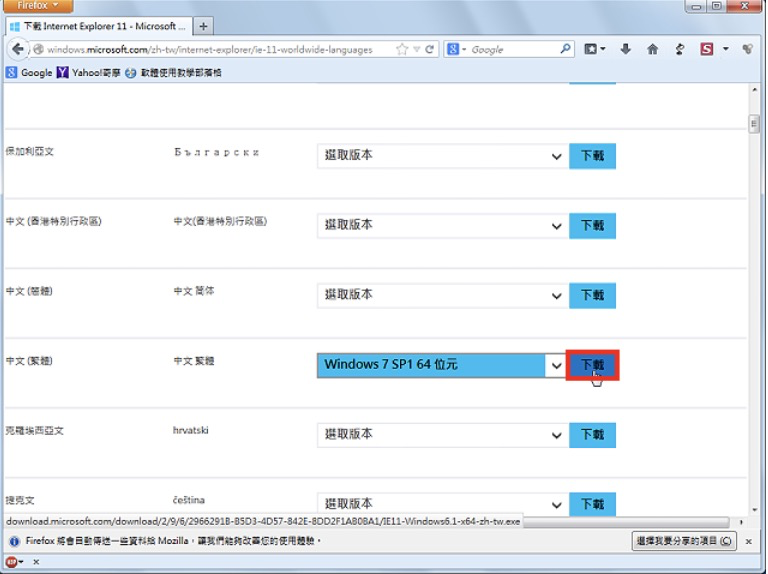Dismiss the Firefox notification bar
This screenshot has height=574, width=768.
748,541
